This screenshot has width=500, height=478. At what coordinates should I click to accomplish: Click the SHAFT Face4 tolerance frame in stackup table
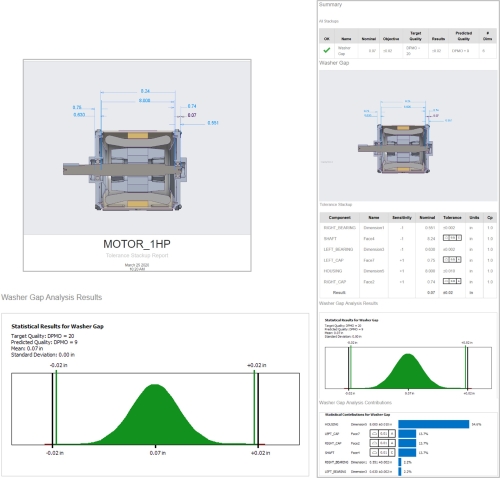pos(452,238)
